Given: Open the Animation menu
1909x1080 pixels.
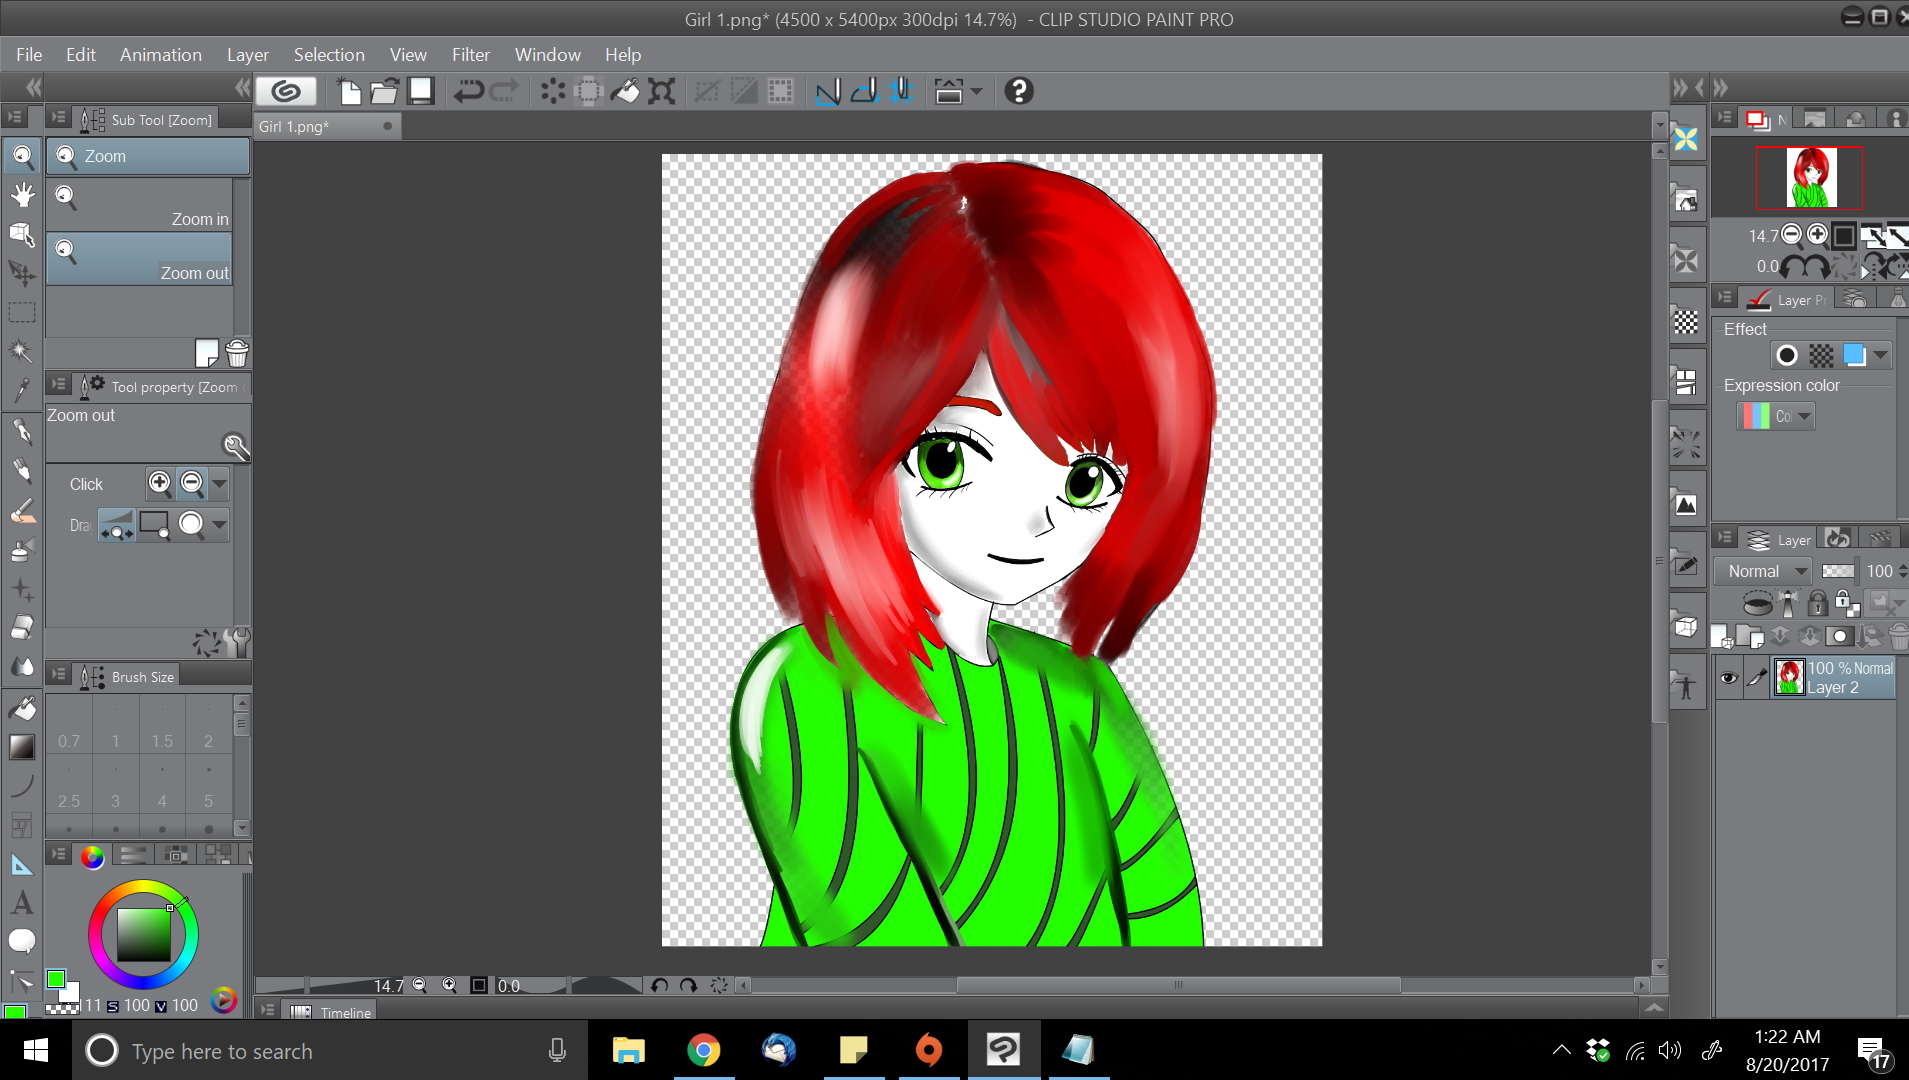Looking at the screenshot, I should 160,55.
